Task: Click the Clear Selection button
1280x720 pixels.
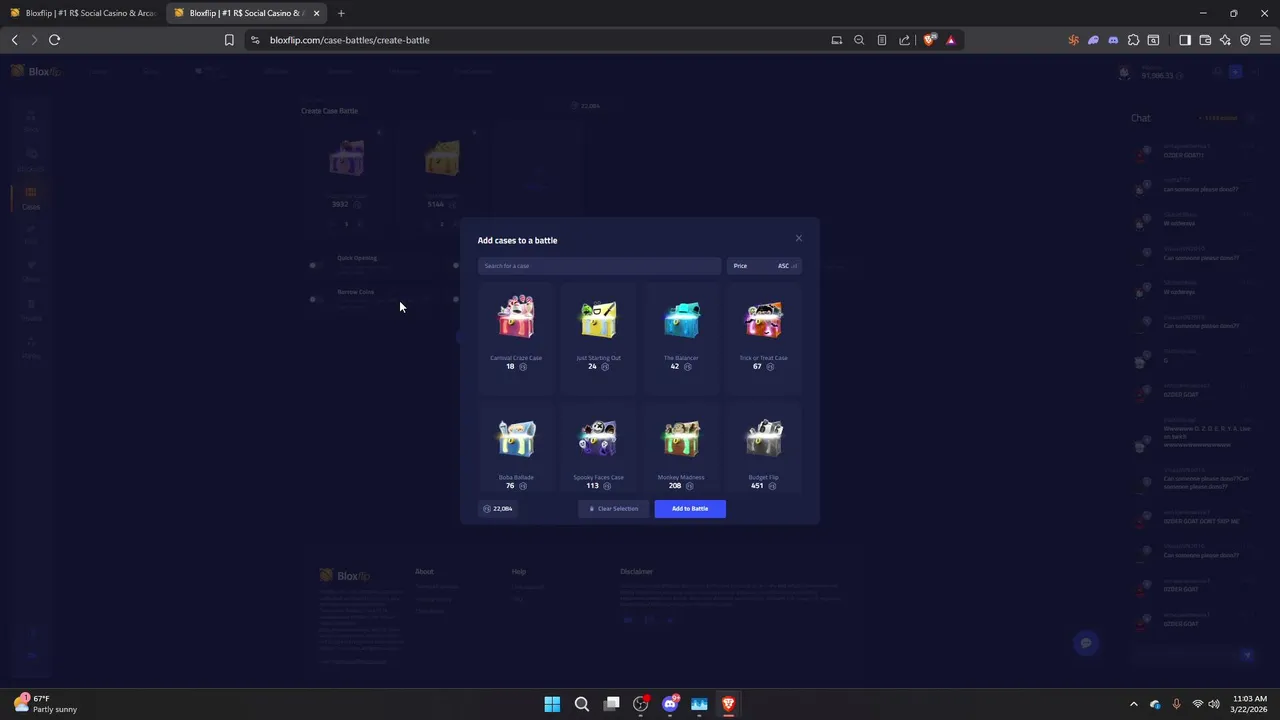Action: pyautogui.click(x=613, y=509)
